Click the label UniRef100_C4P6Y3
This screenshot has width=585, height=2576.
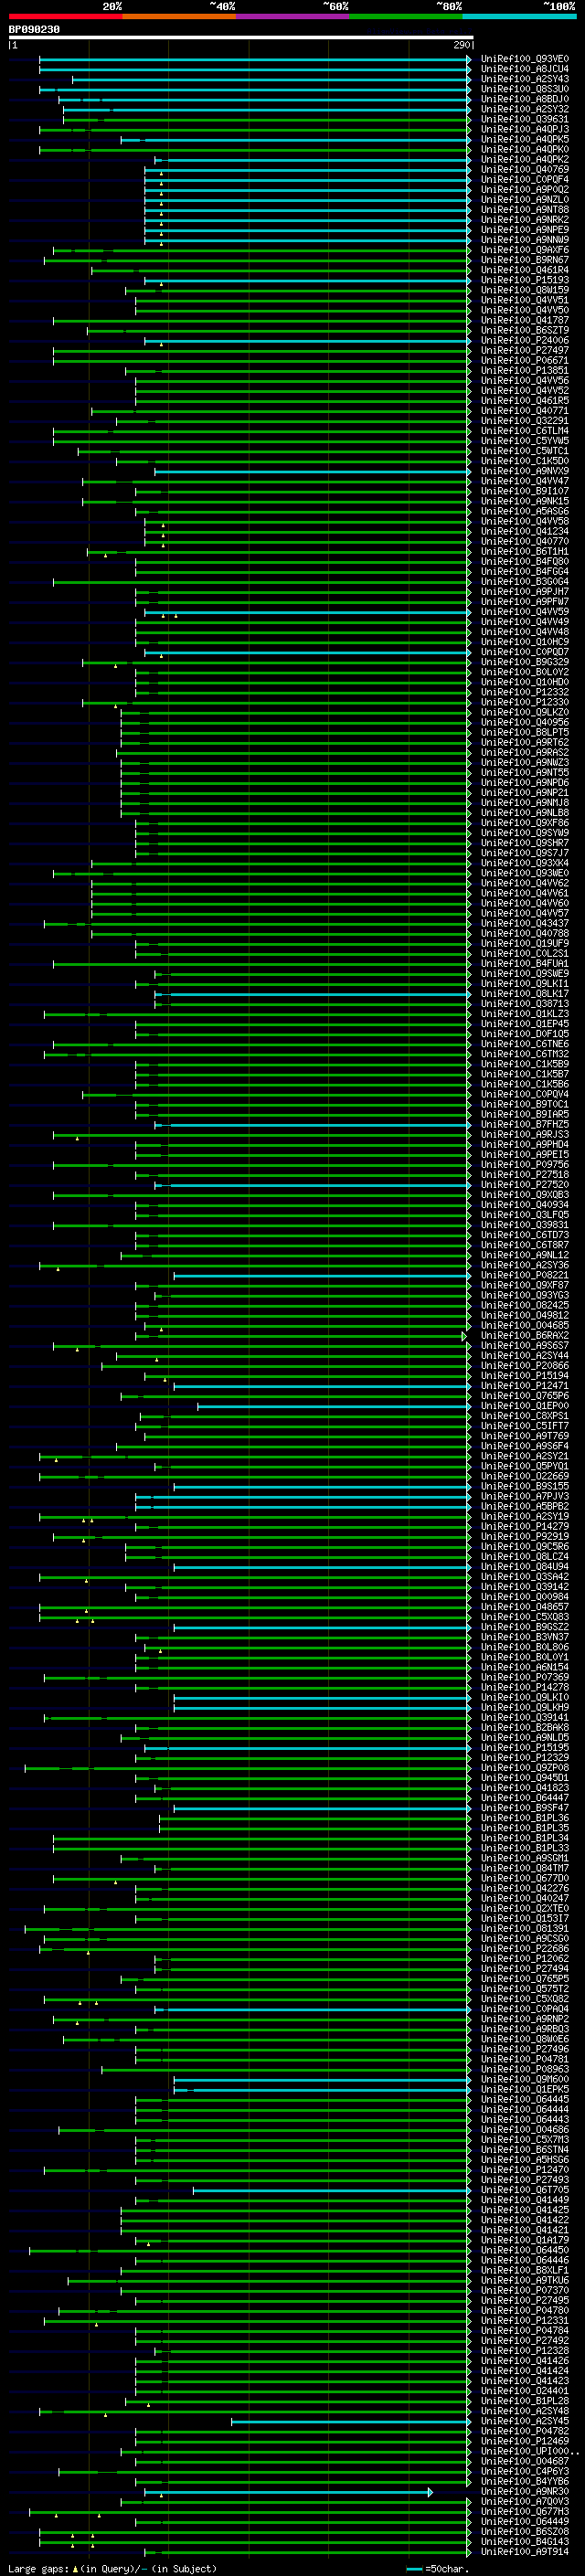(524, 2473)
